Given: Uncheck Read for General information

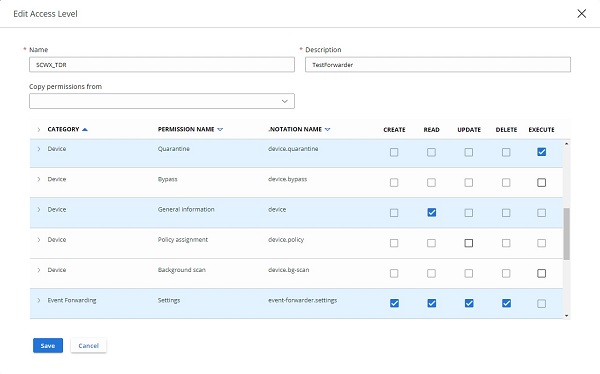Looking at the screenshot, I should pyautogui.click(x=432, y=212).
